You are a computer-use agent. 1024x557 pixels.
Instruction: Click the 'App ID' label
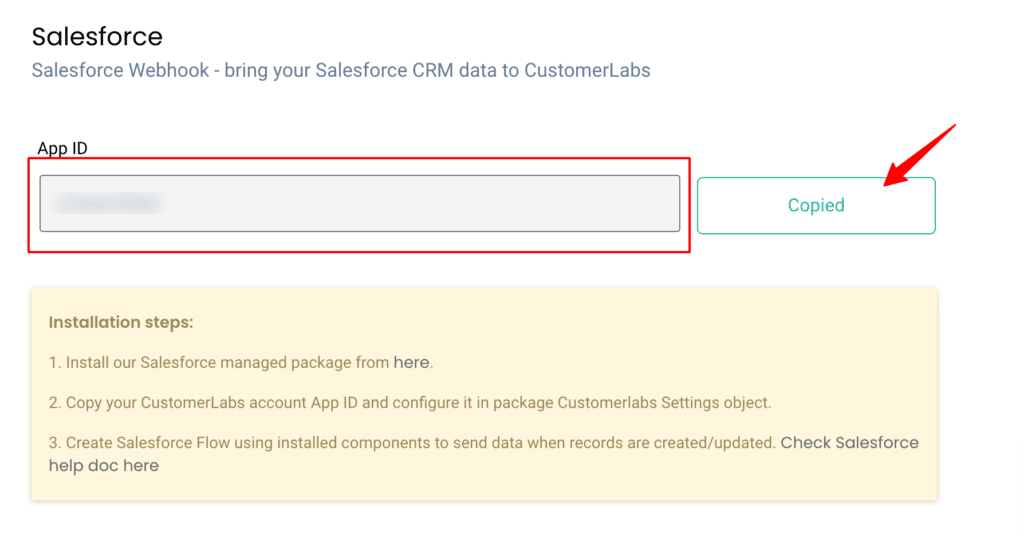pyautogui.click(x=63, y=148)
